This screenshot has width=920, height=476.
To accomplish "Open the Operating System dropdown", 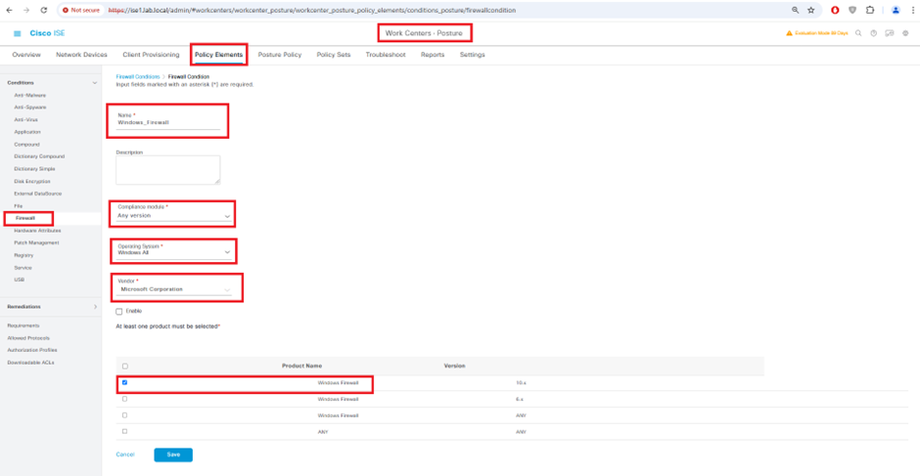I will click(174, 252).
